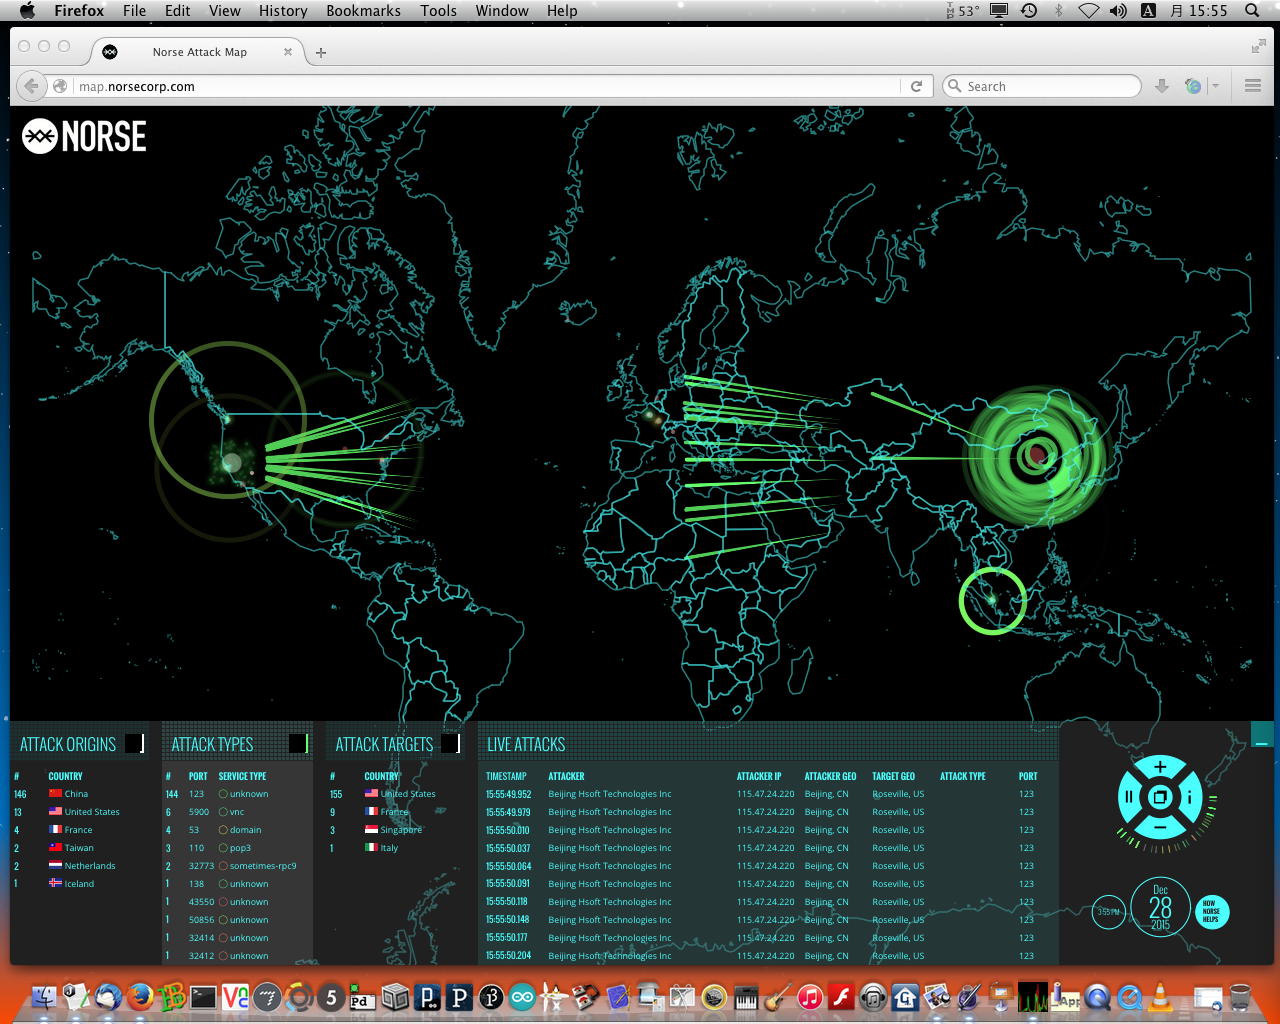Open iTunes from the Dock
The height and width of the screenshot is (1024, 1280).
pos(810,997)
